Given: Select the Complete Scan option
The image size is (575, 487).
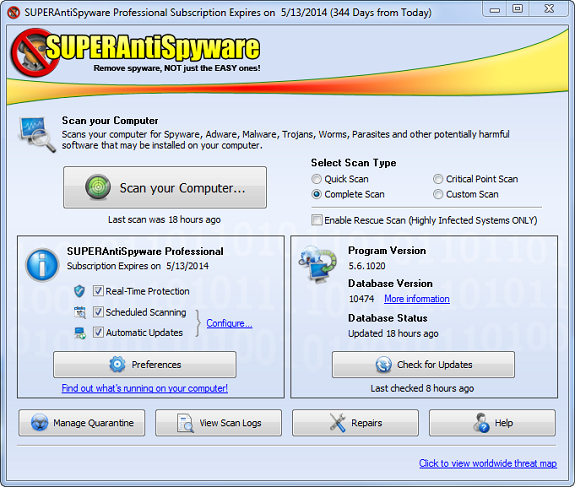Looking at the screenshot, I should pos(348,194).
